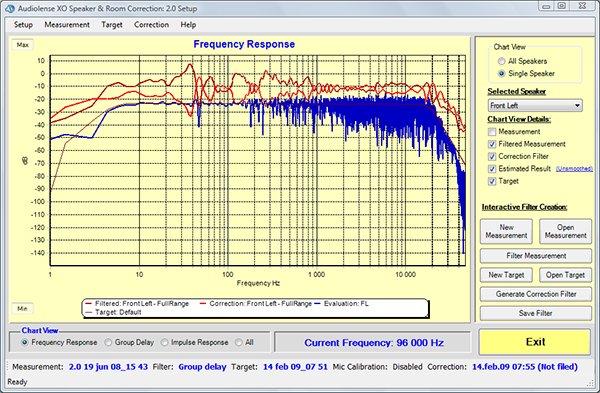Viewport: 600px width, 393px height.
Task: Click the Current Frequency 96 000 Hz readout
Action: (373, 343)
